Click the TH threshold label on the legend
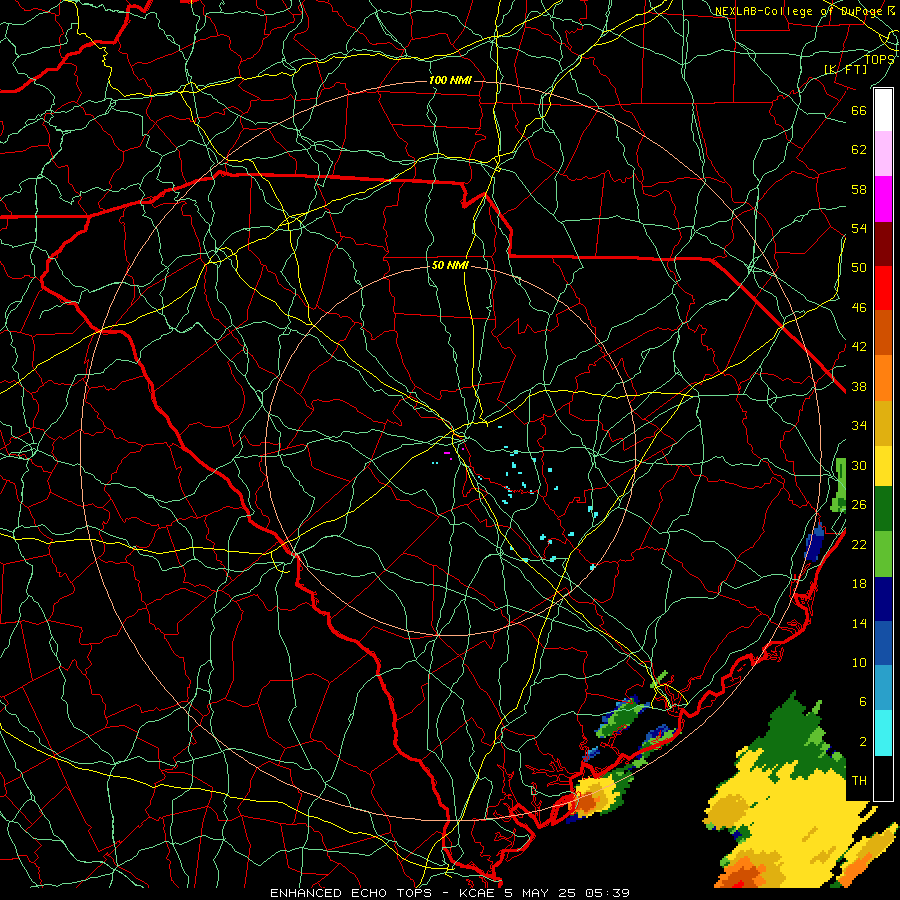Viewport: 900px width, 900px height. (x=859, y=781)
